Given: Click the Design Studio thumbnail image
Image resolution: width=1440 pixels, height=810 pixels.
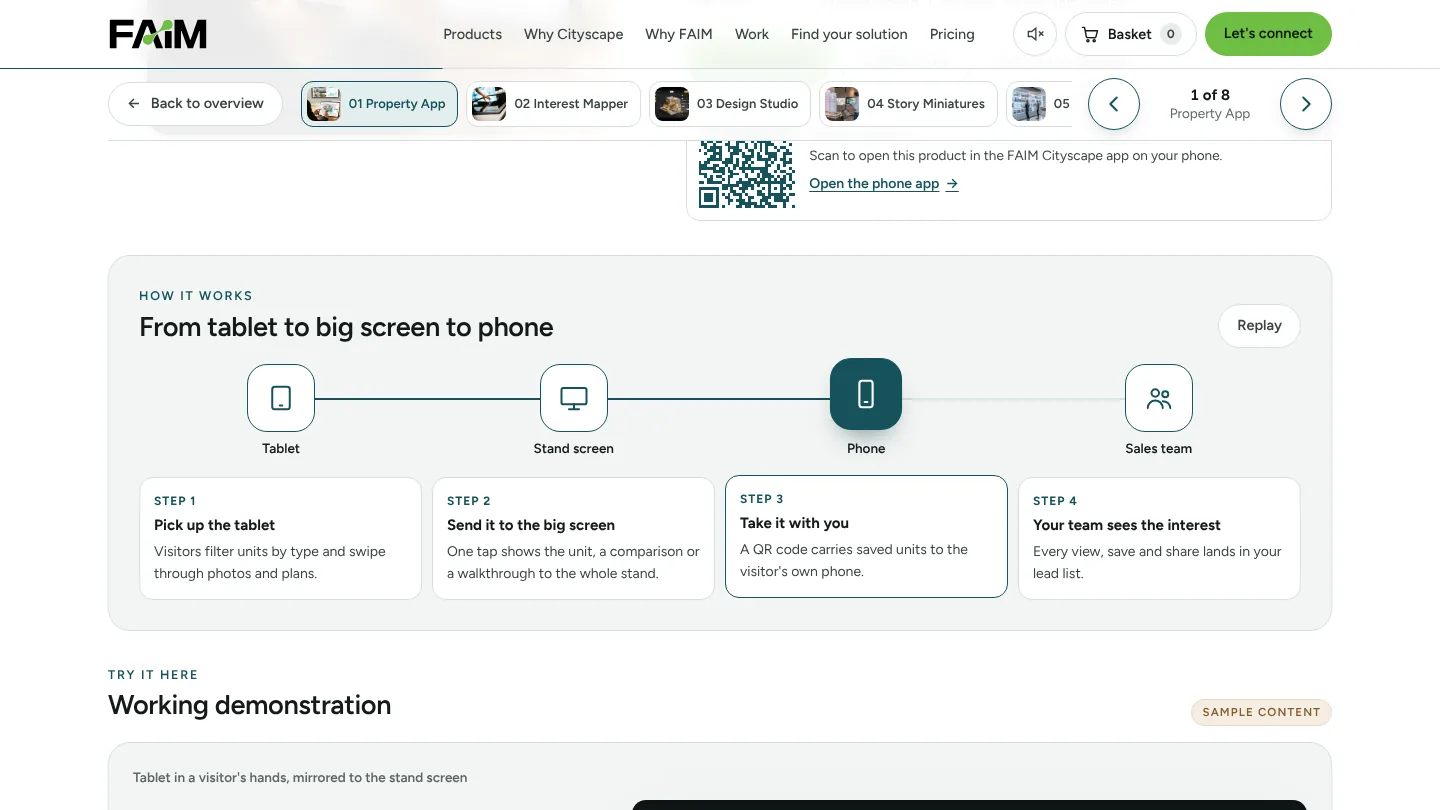Looking at the screenshot, I should click(x=672, y=104).
